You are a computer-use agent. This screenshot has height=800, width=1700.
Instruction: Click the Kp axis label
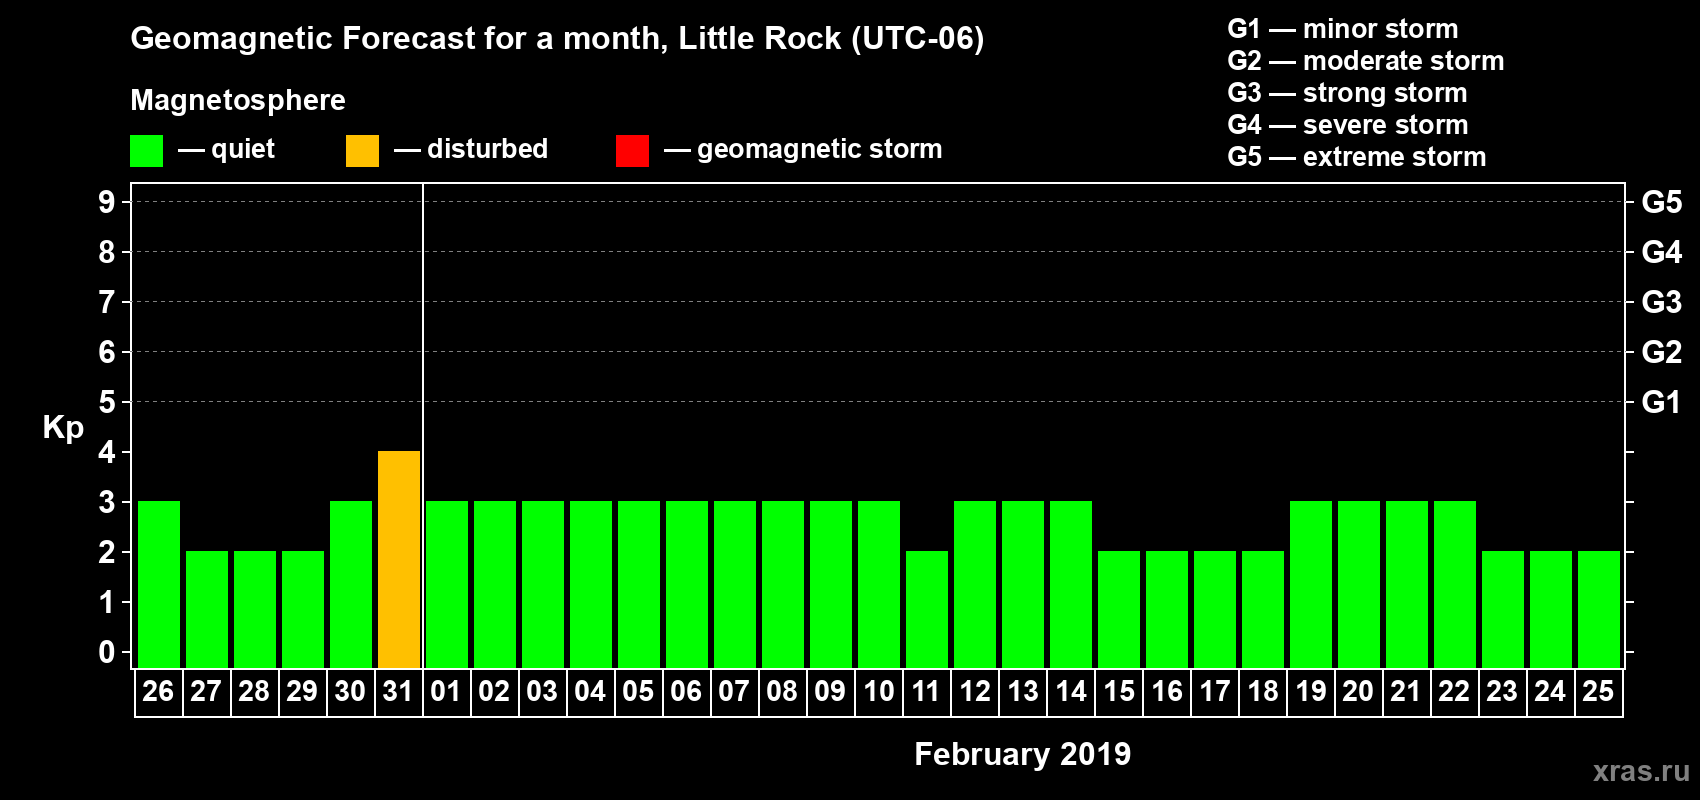pyautogui.click(x=63, y=427)
